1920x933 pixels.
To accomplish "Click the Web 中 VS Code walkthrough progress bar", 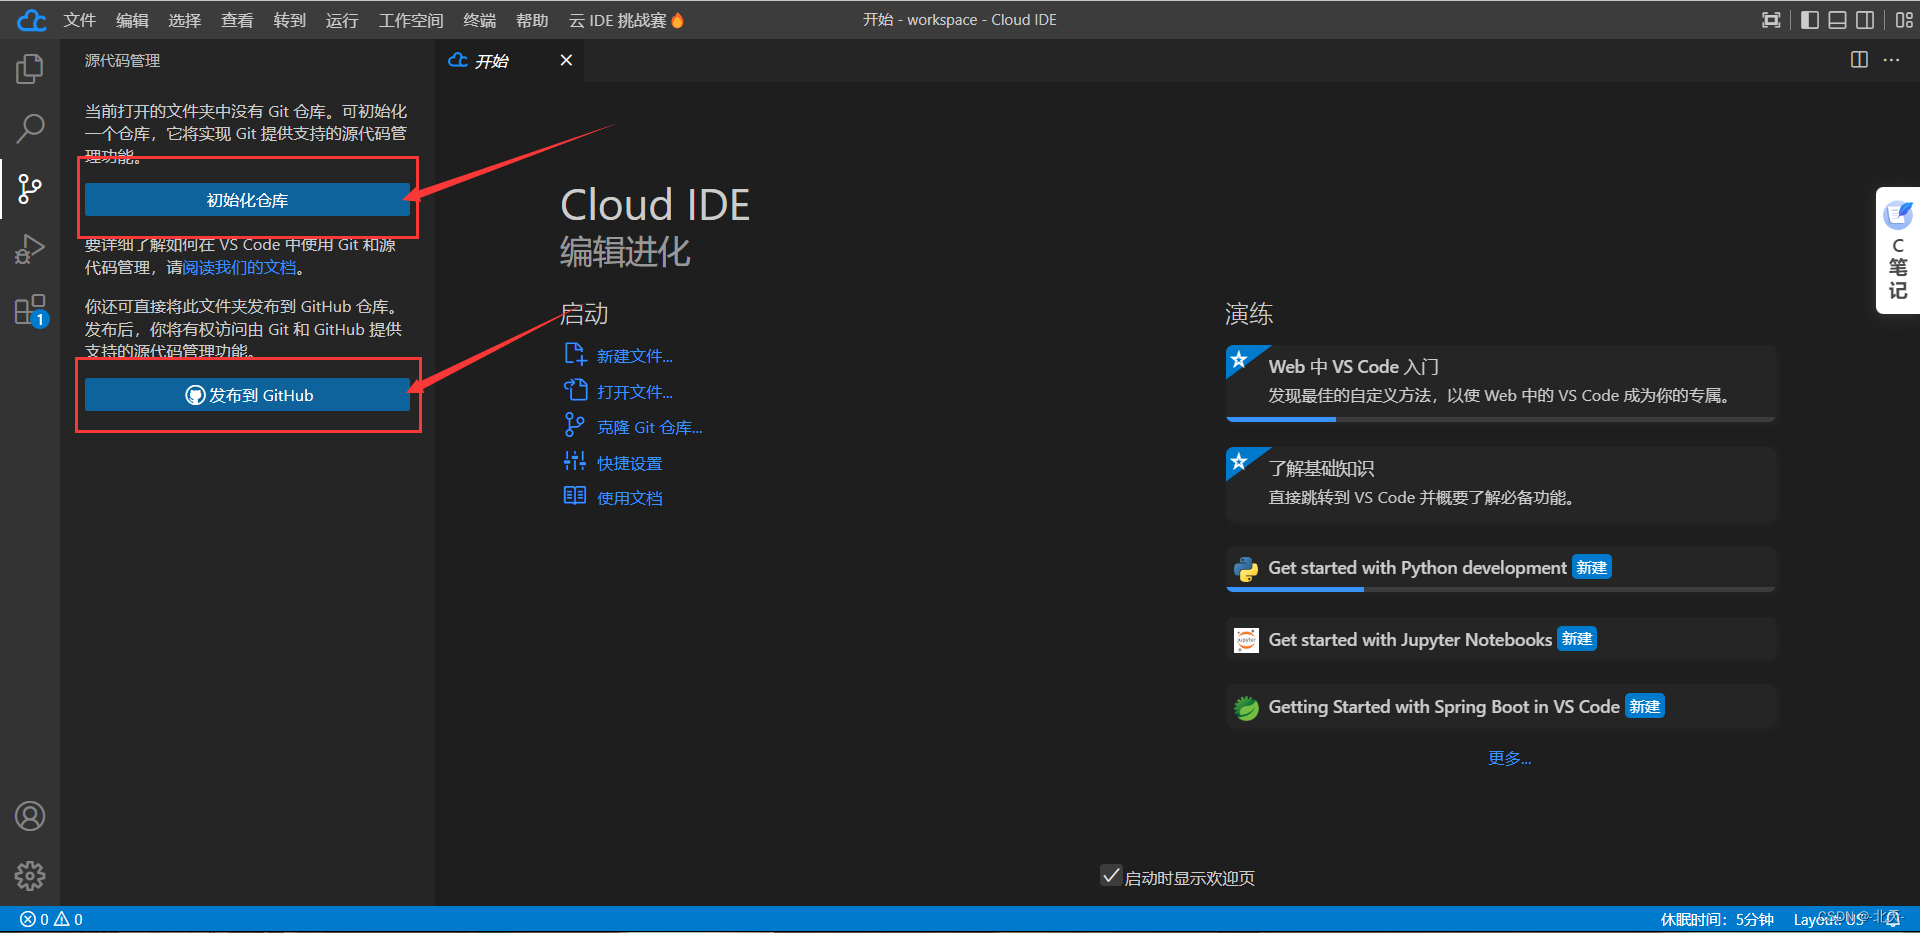I will 1501,419.
